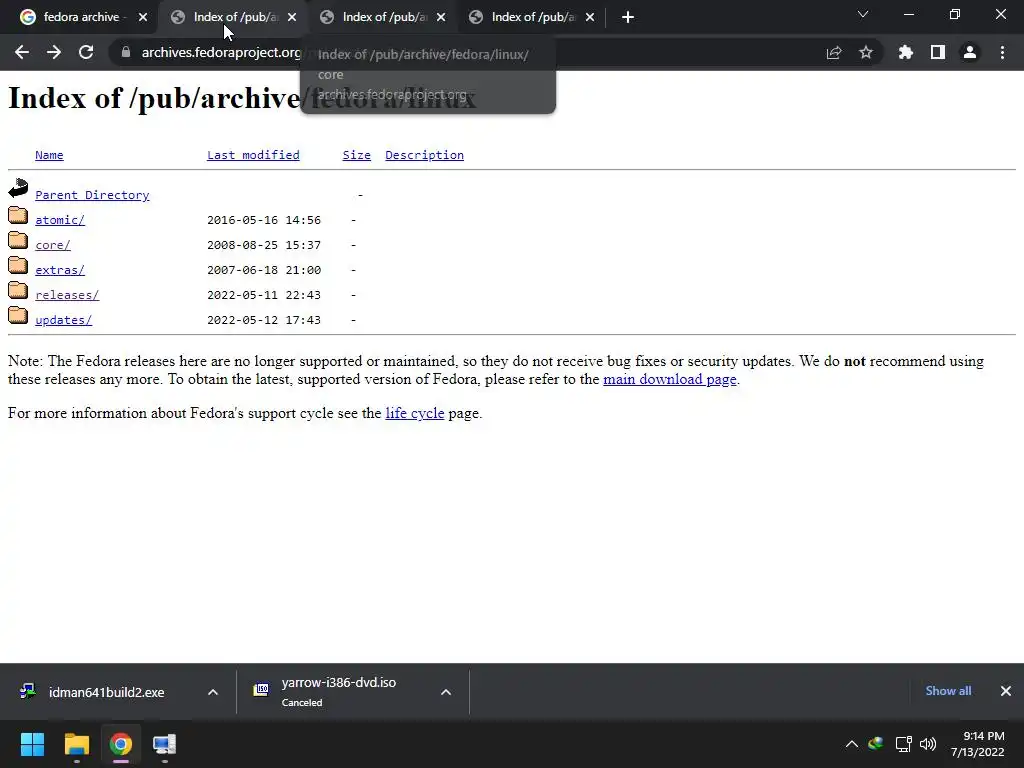Click the folder icon beside atomic/
1024x768 pixels.
[x=18, y=215]
